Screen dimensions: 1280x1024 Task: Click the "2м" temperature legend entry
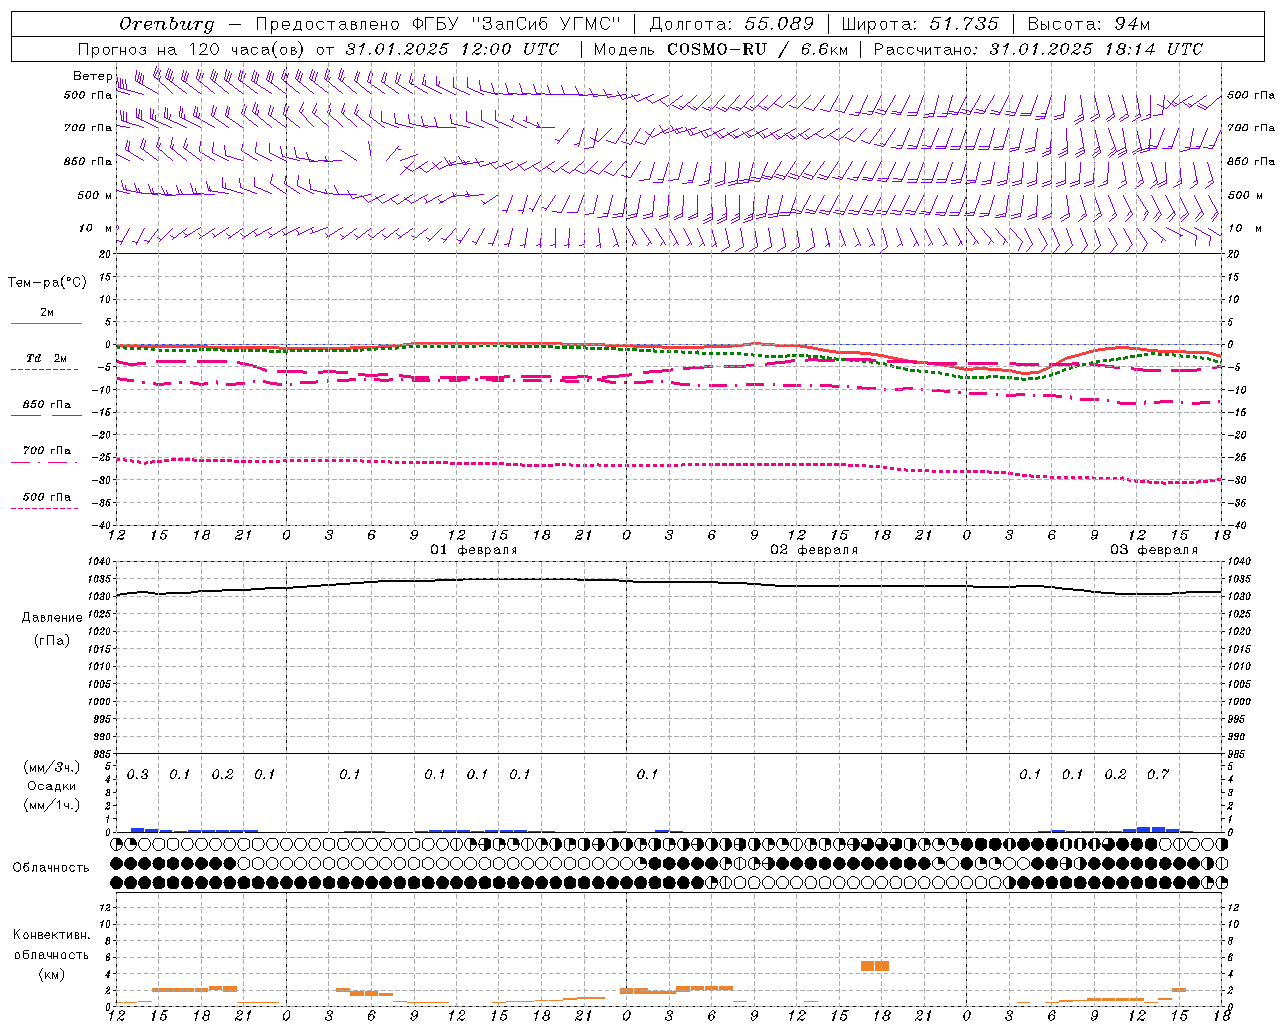click(47, 313)
